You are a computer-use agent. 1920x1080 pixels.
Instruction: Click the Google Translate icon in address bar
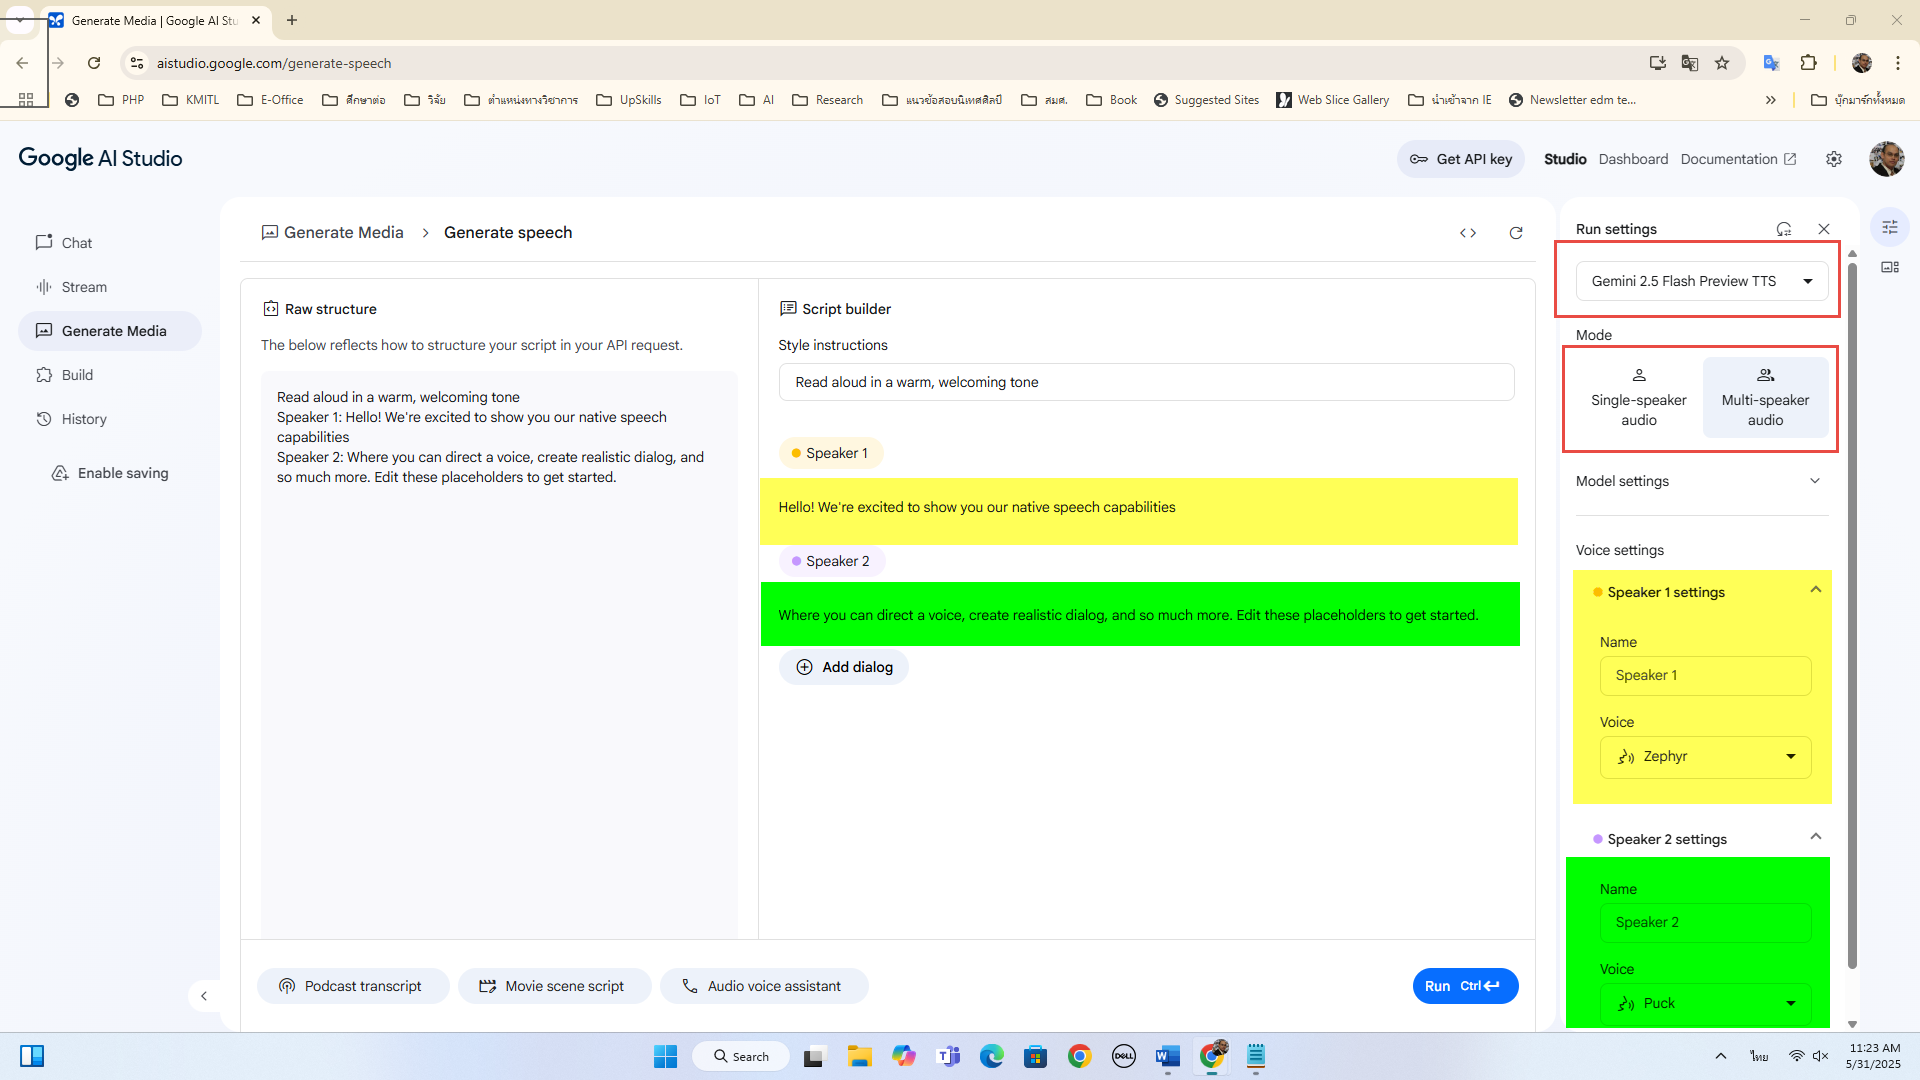coord(1690,63)
